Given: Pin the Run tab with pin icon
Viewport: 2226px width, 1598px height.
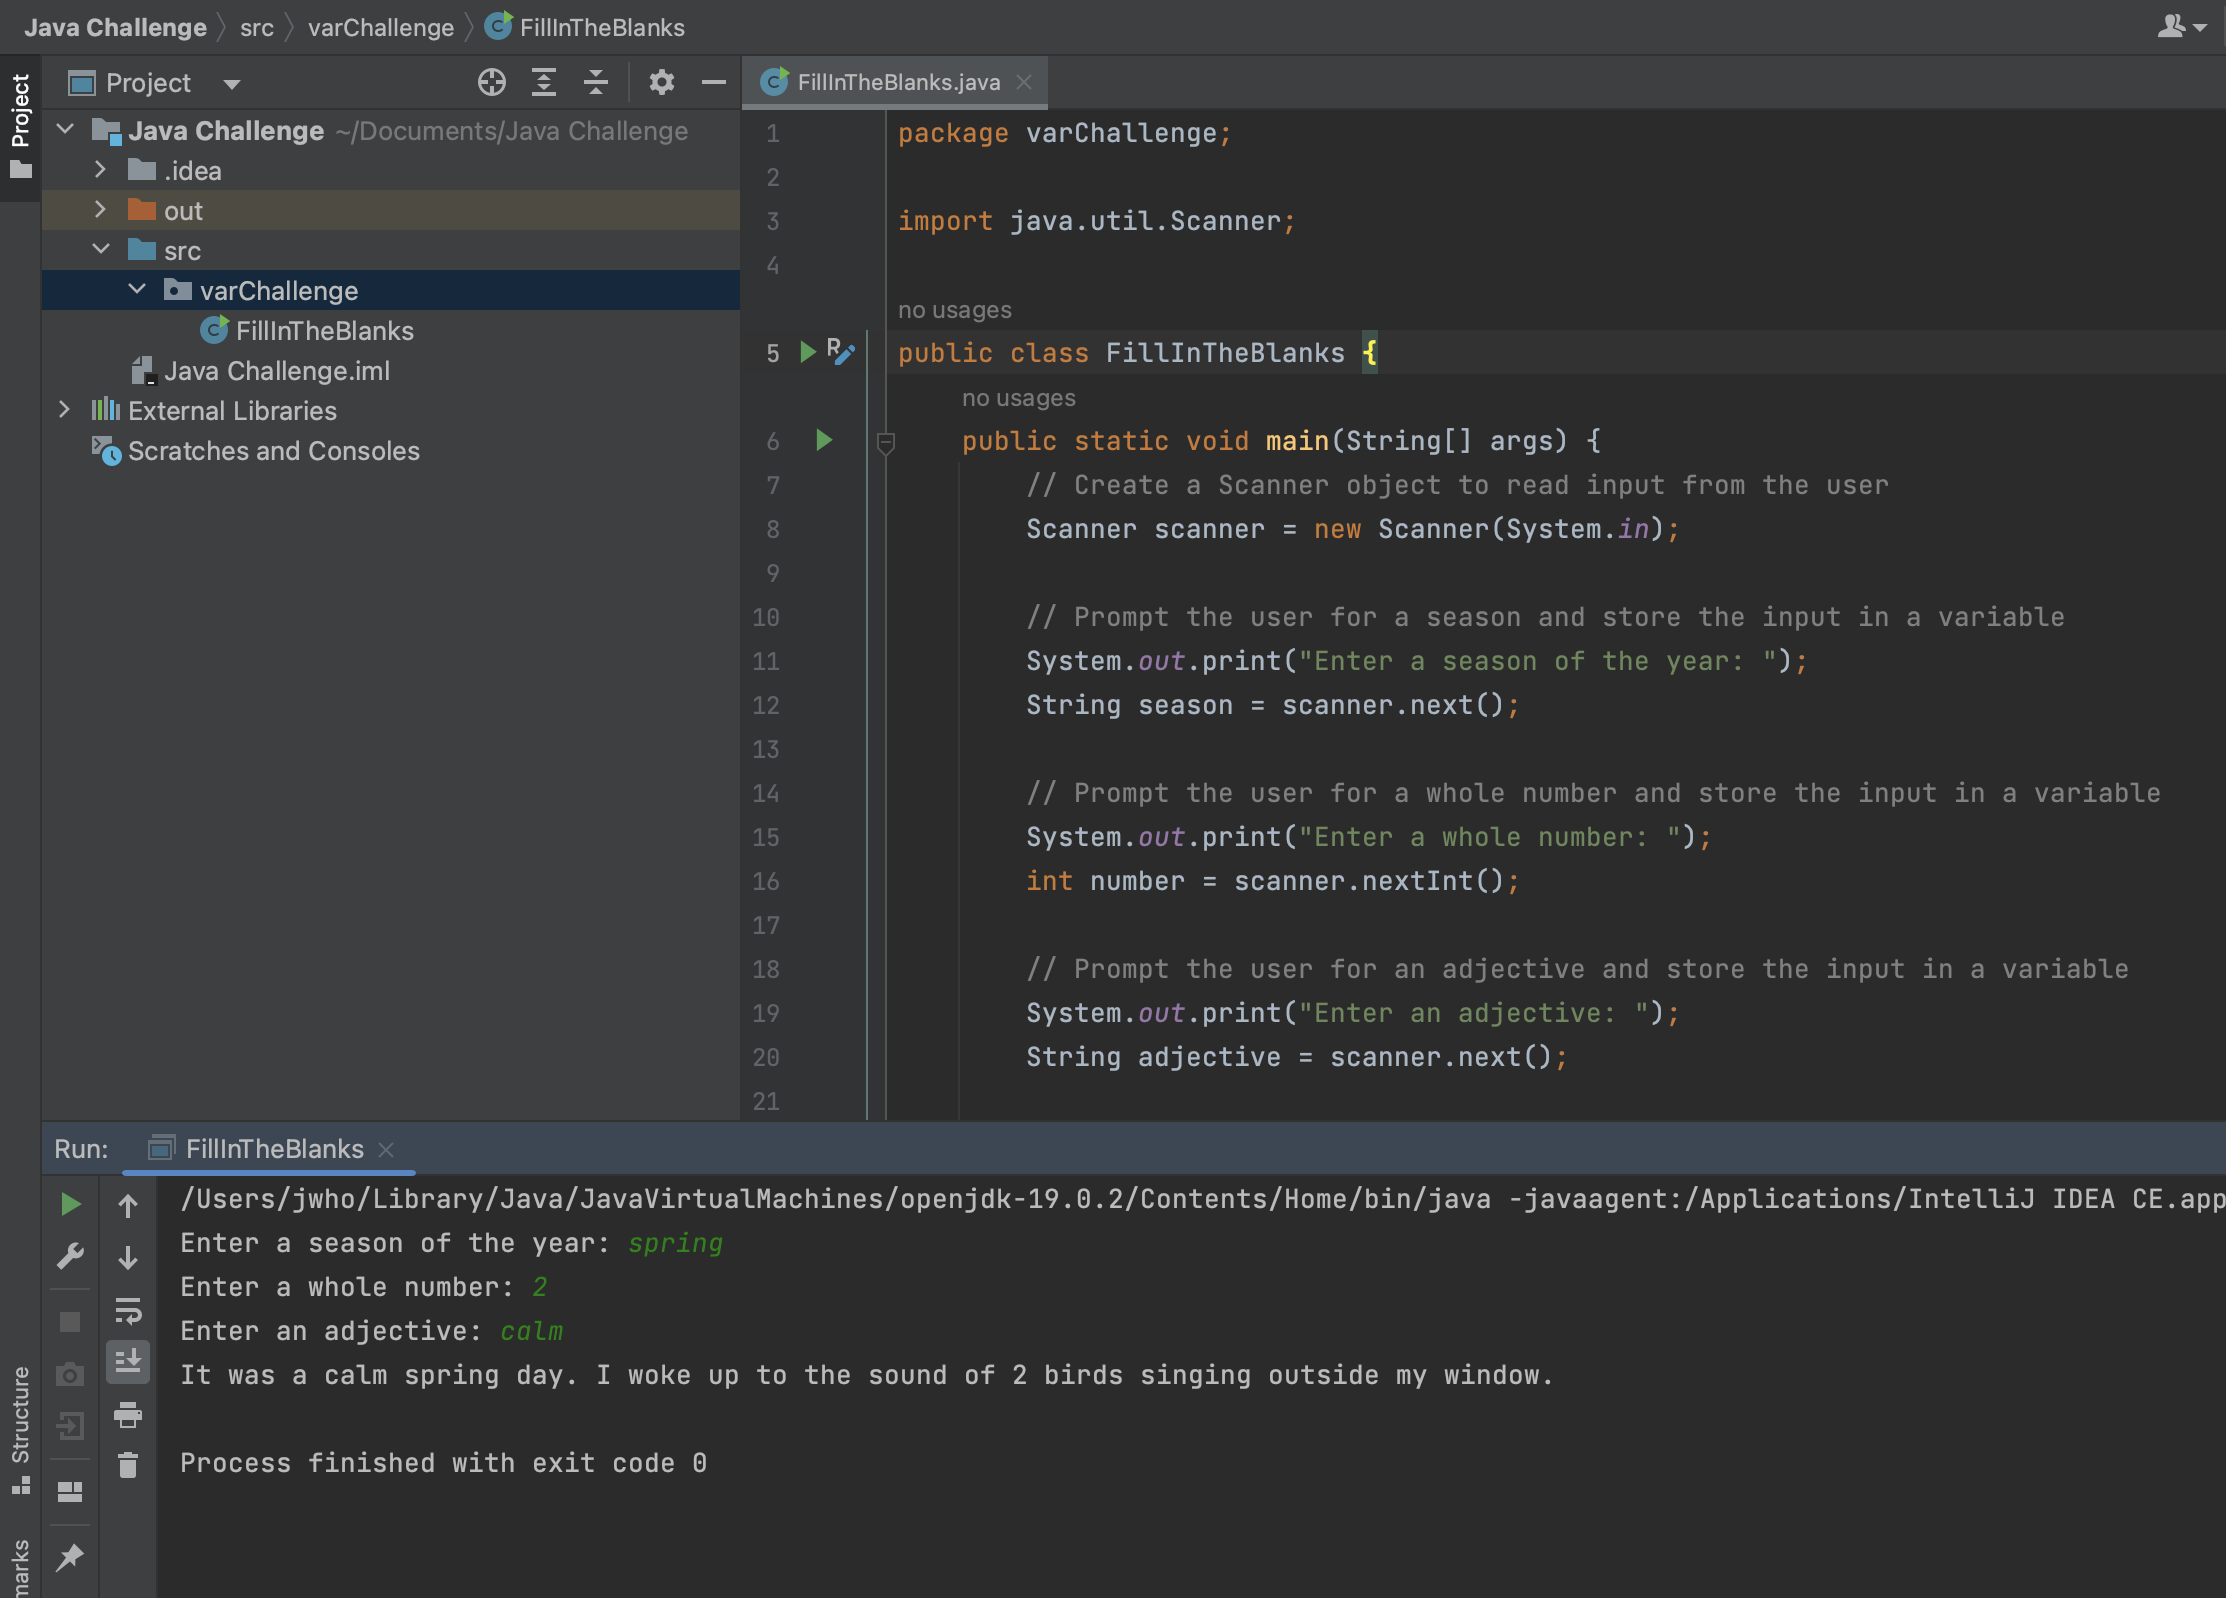Looking at the screenshot, I should [70, 1557].
